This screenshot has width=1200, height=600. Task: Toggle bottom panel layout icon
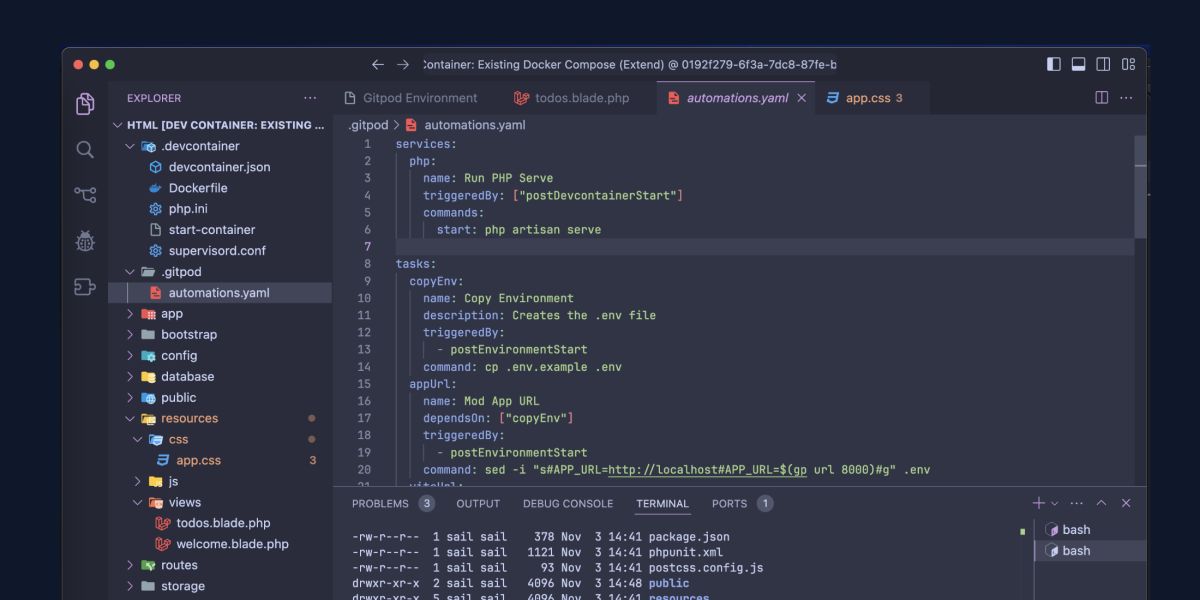click(1079, 64)
